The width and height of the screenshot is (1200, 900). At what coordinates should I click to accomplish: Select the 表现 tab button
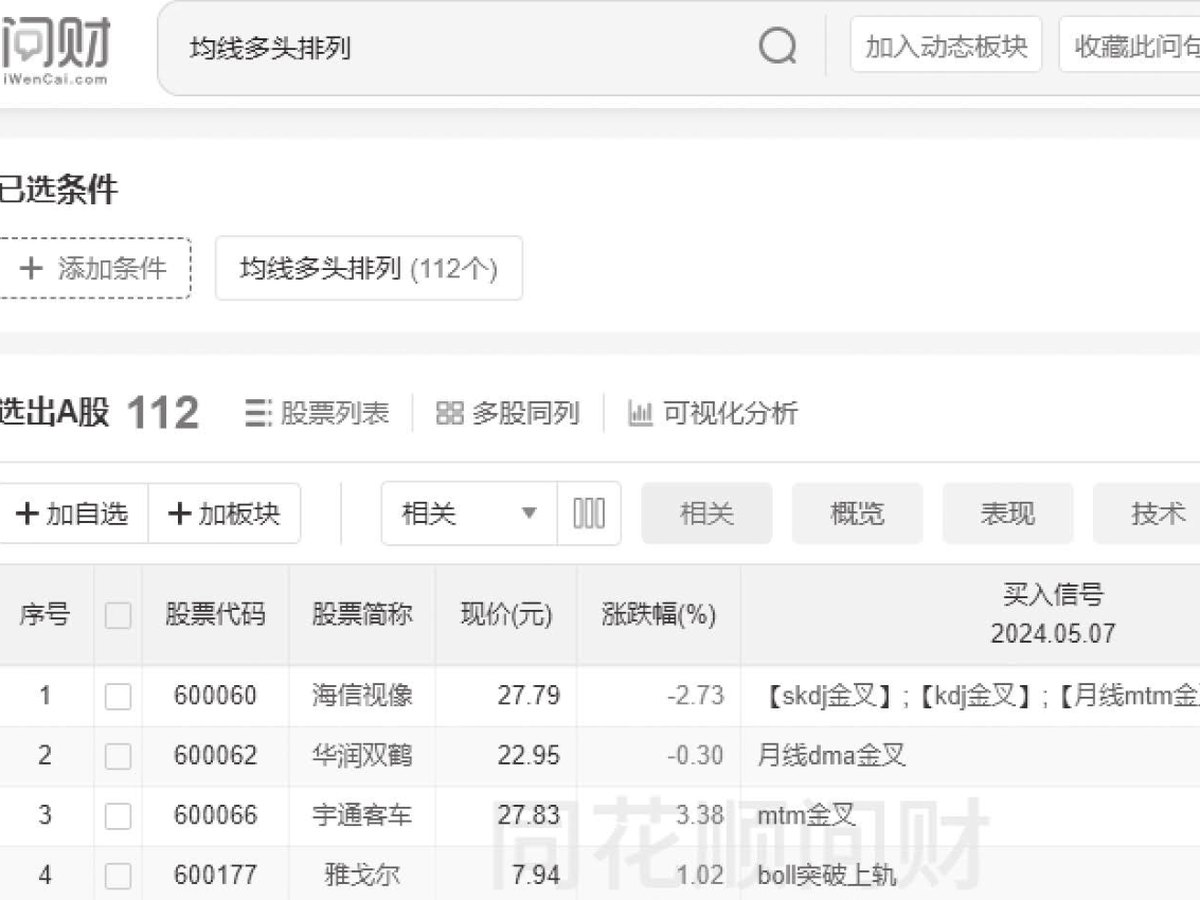click(x=1008, y=514)
